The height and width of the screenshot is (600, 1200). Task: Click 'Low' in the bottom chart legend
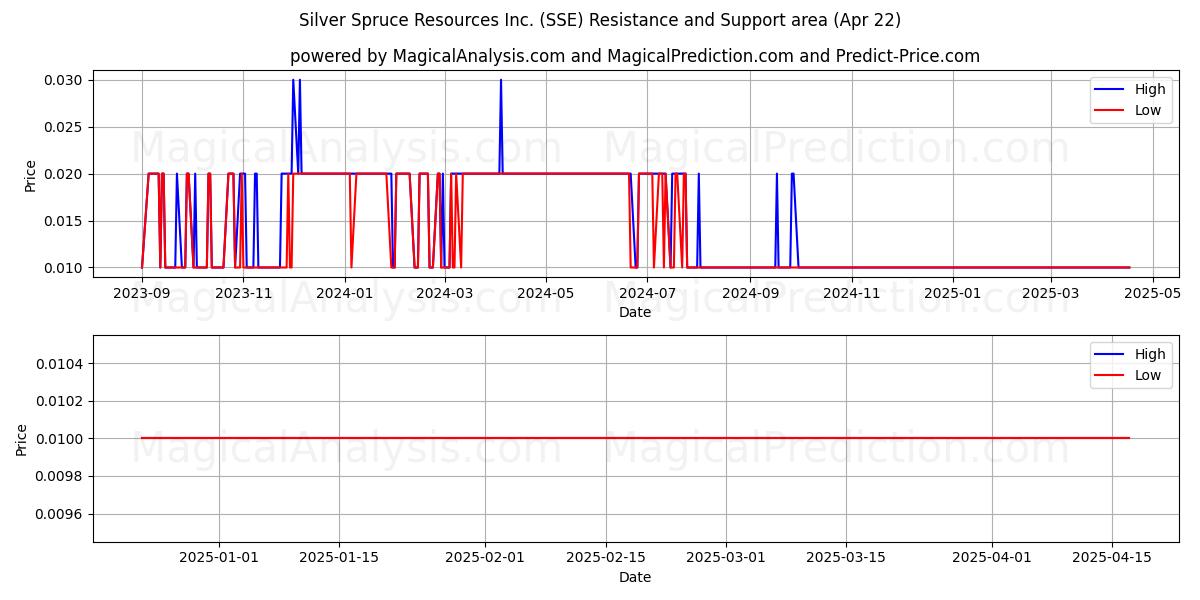point(1148,376)
